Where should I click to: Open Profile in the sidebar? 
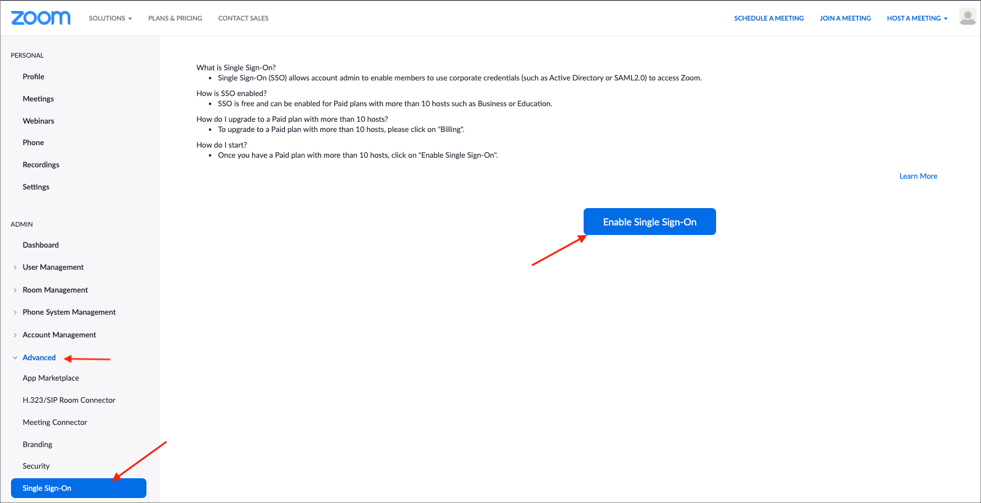[33, 76]
